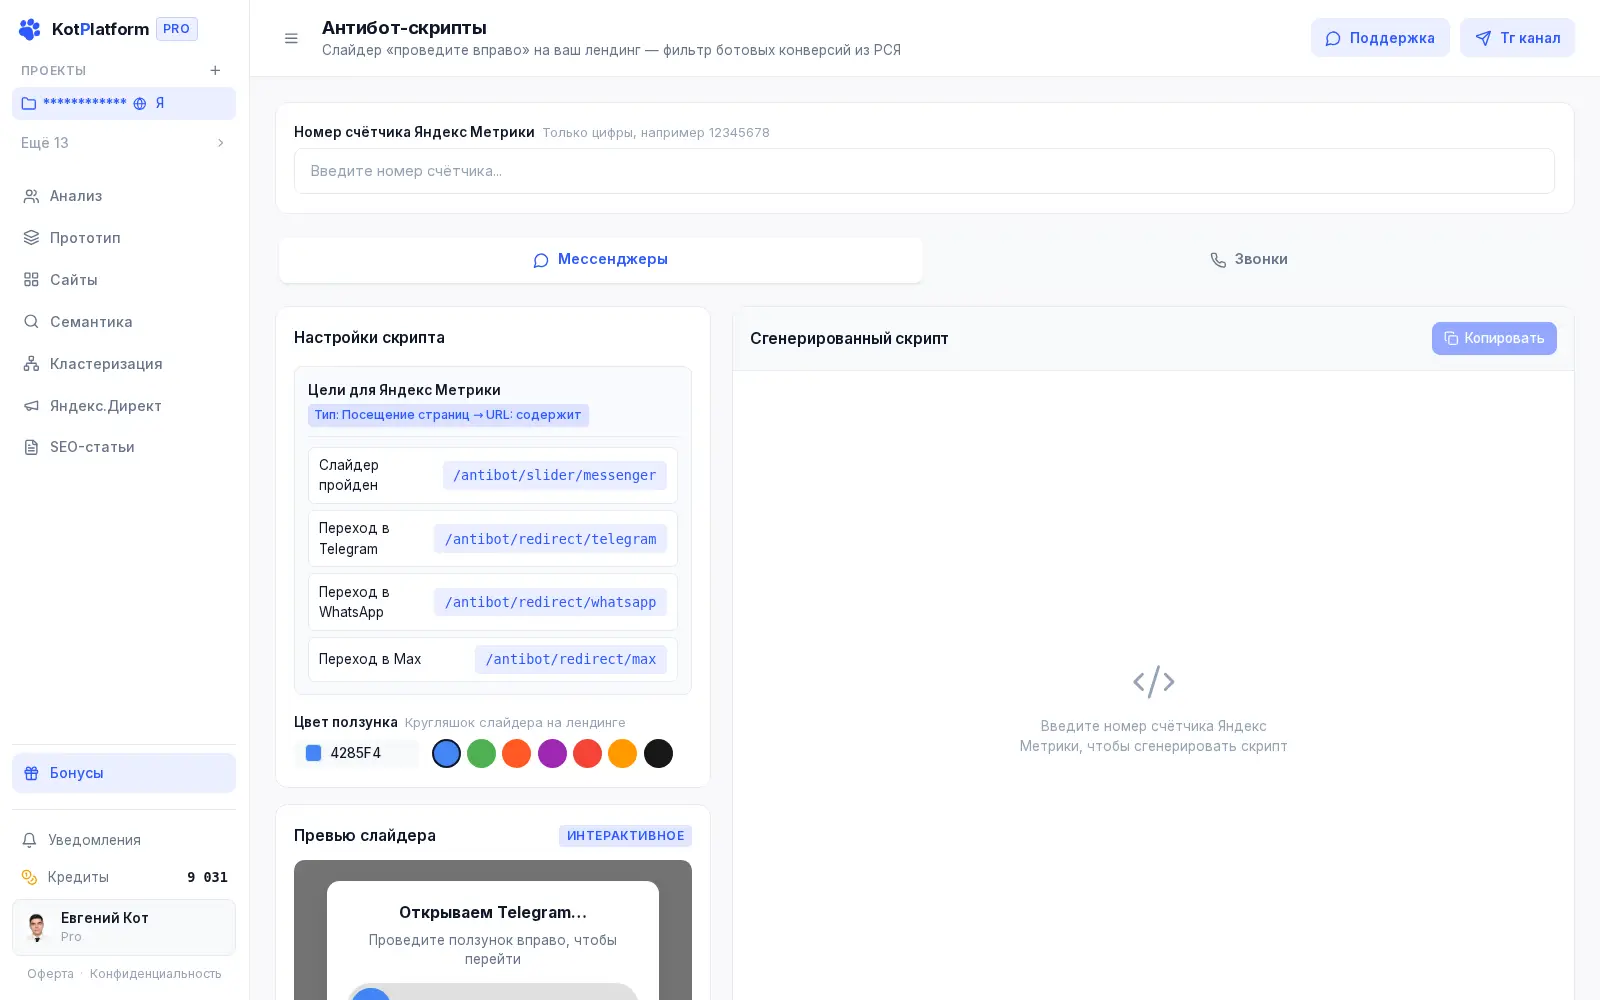Open Уведомления in the sidebar
Image resolution: width=1600 pixels, height=1000 pixels.
click(x=124, y=840)
